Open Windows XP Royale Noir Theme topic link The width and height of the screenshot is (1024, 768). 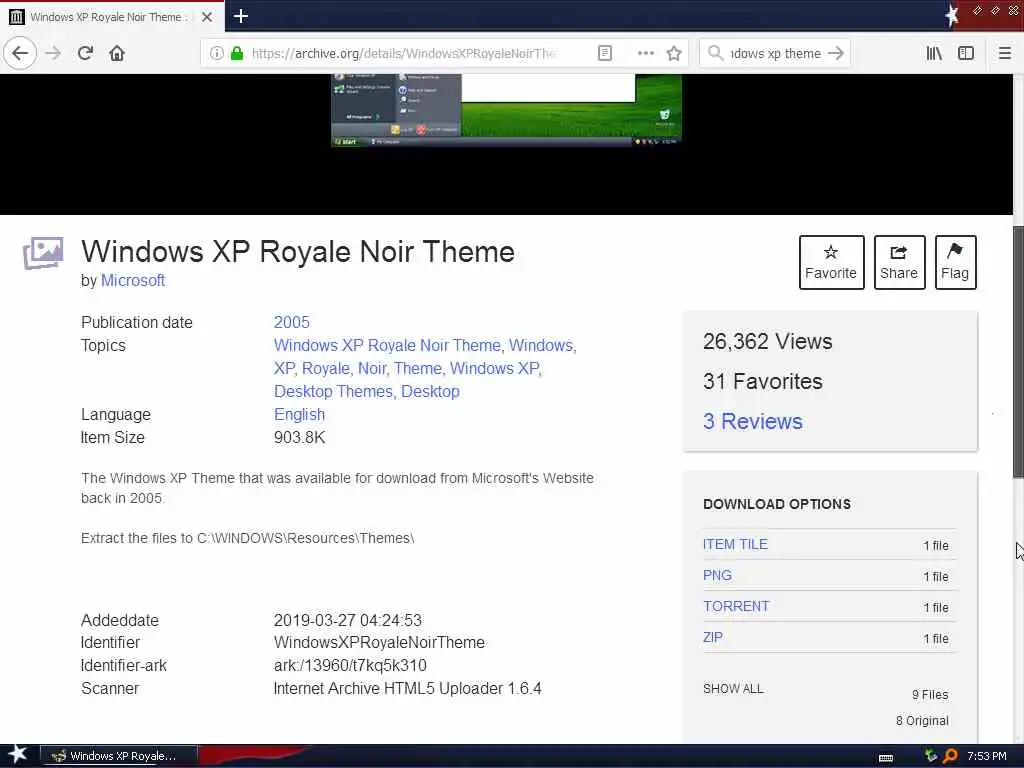[x=387, y=345]
